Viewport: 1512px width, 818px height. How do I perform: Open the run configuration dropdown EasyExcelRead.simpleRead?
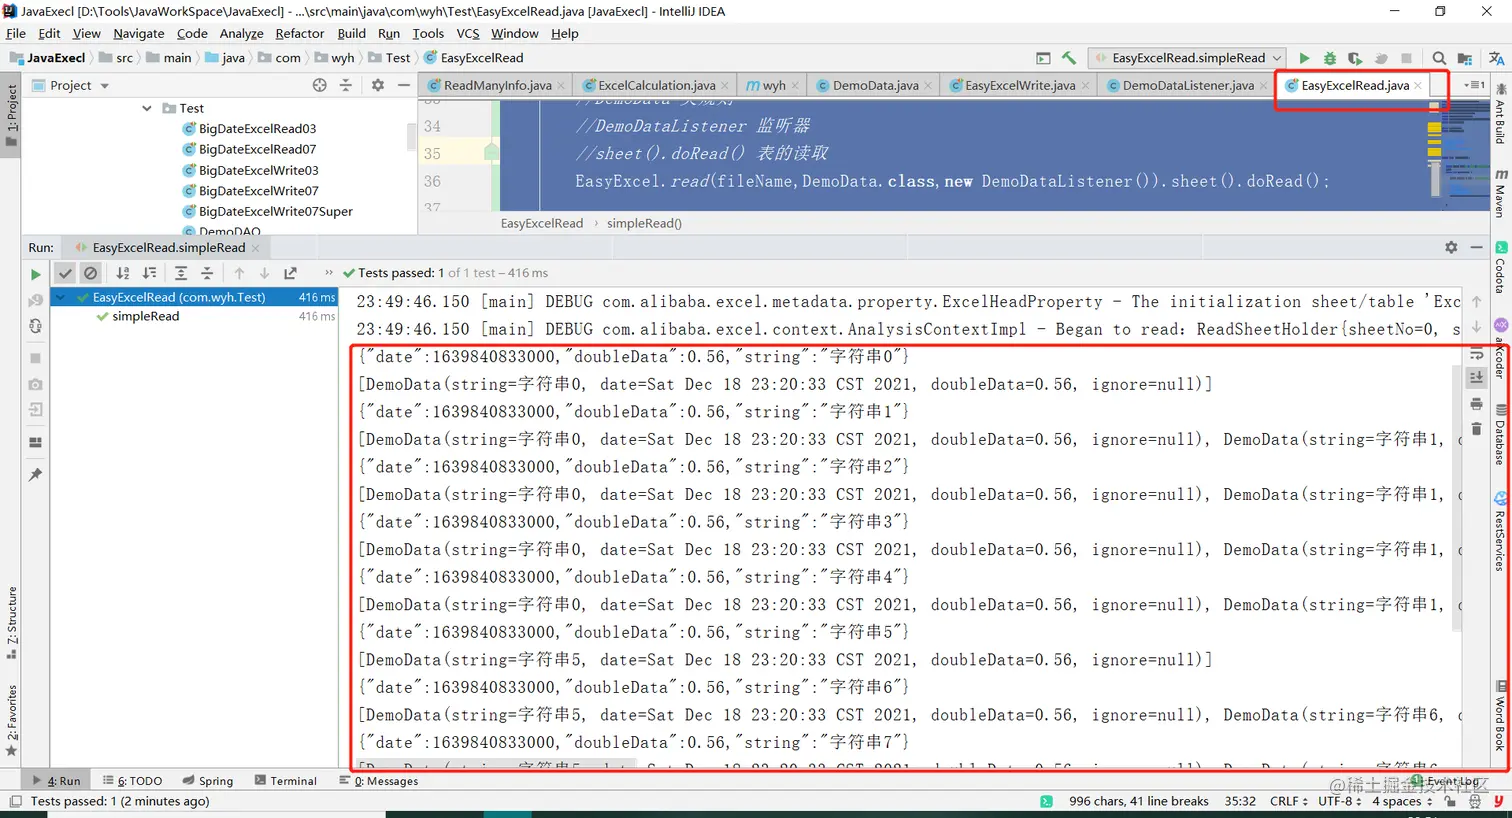click(x=1187, y=58)
